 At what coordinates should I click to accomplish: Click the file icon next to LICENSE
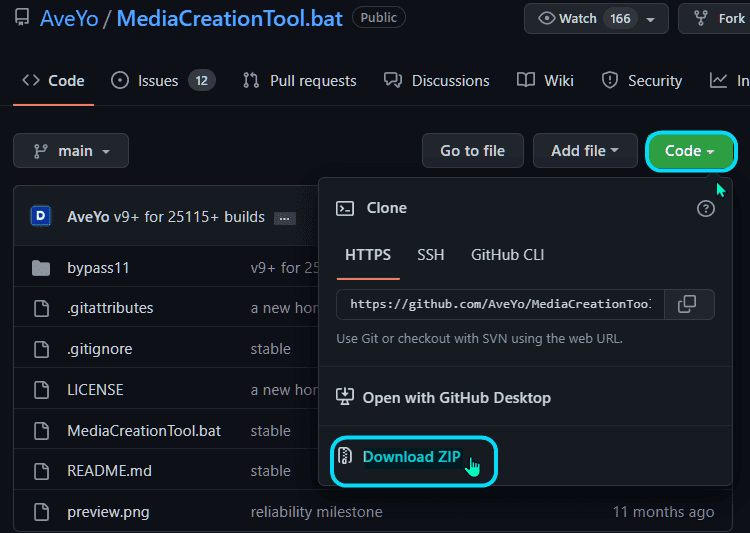[x=41, y=390]
